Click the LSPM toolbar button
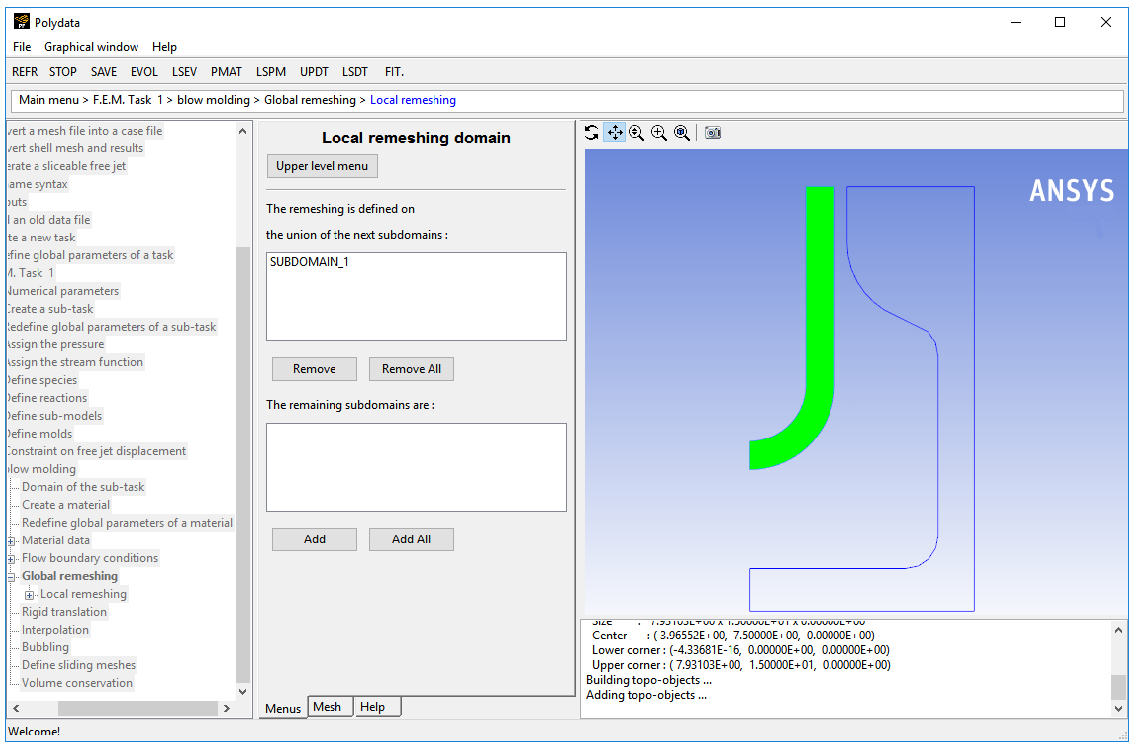Viewport: 1133px width, 749px height. (x=271, y=72)
